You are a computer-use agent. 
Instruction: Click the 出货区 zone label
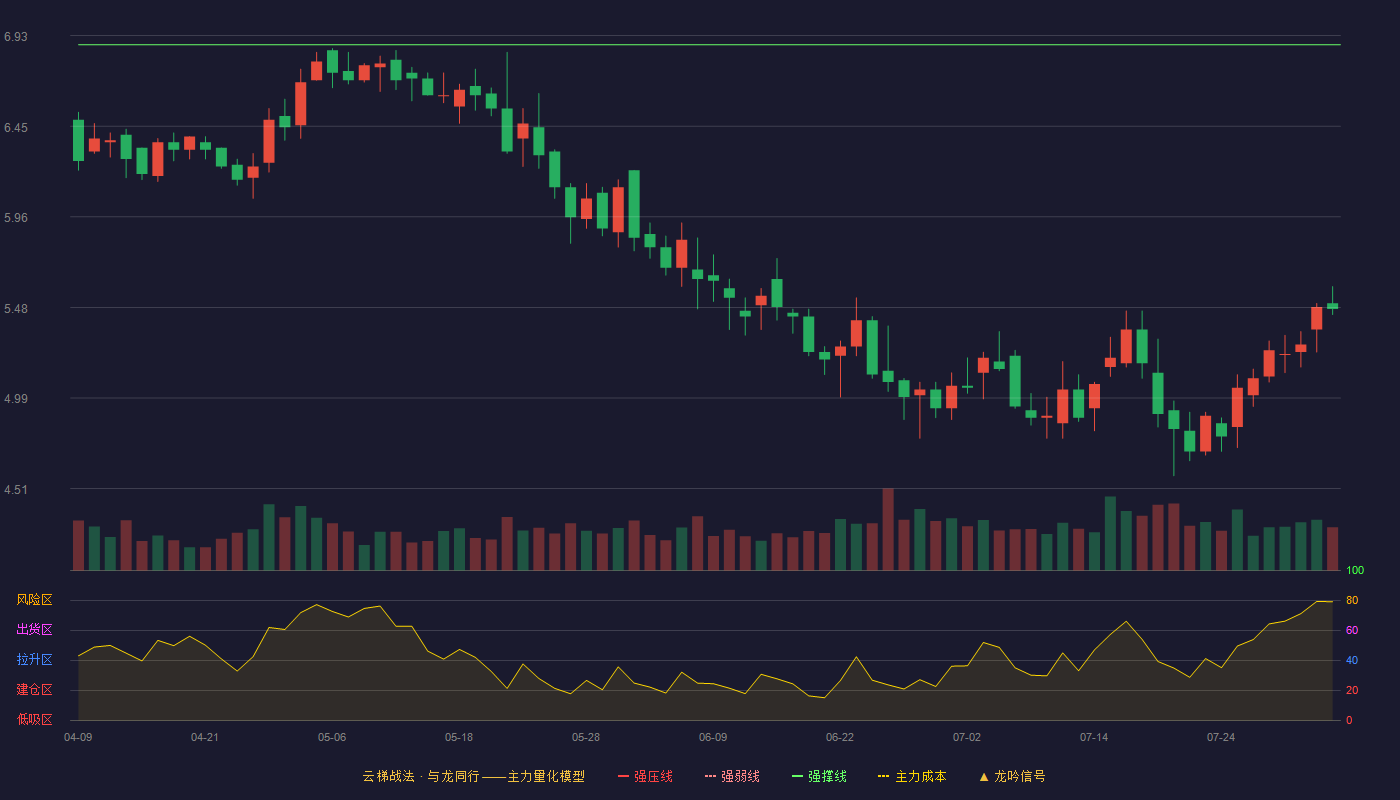tap(34, 630)
